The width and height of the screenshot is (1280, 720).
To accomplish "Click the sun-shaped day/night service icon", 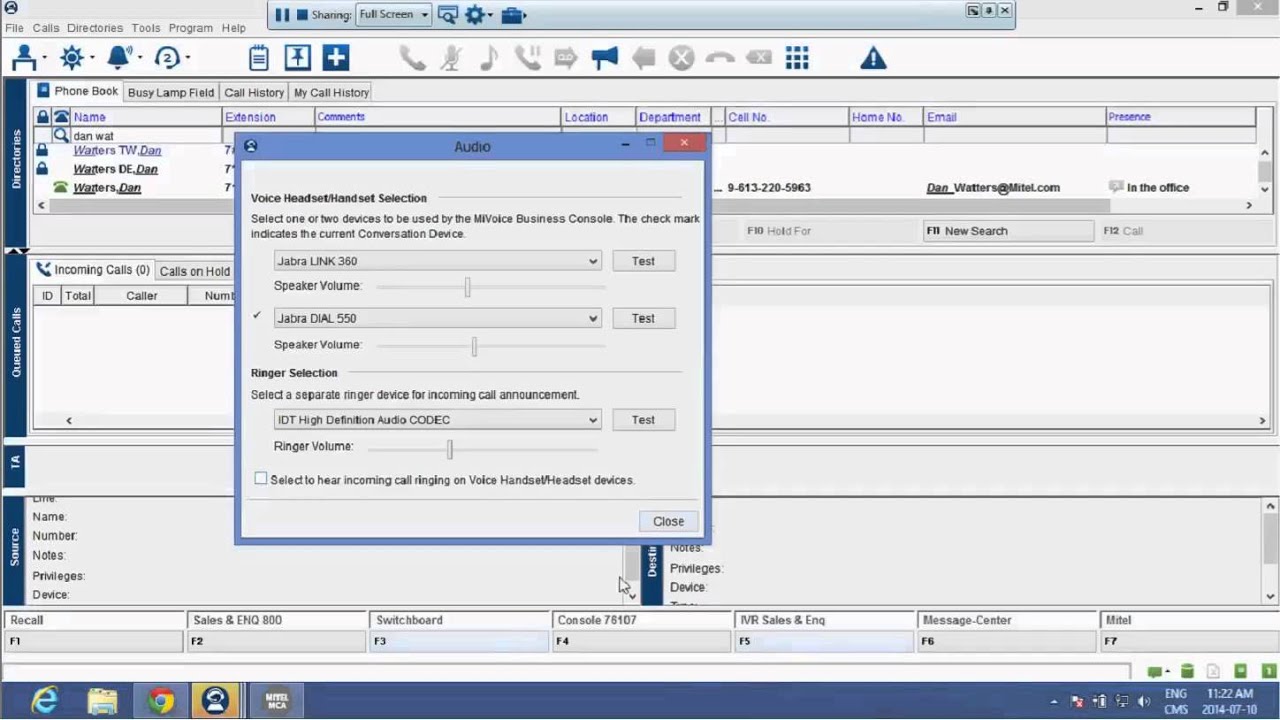I will click(x=72, y=58).
